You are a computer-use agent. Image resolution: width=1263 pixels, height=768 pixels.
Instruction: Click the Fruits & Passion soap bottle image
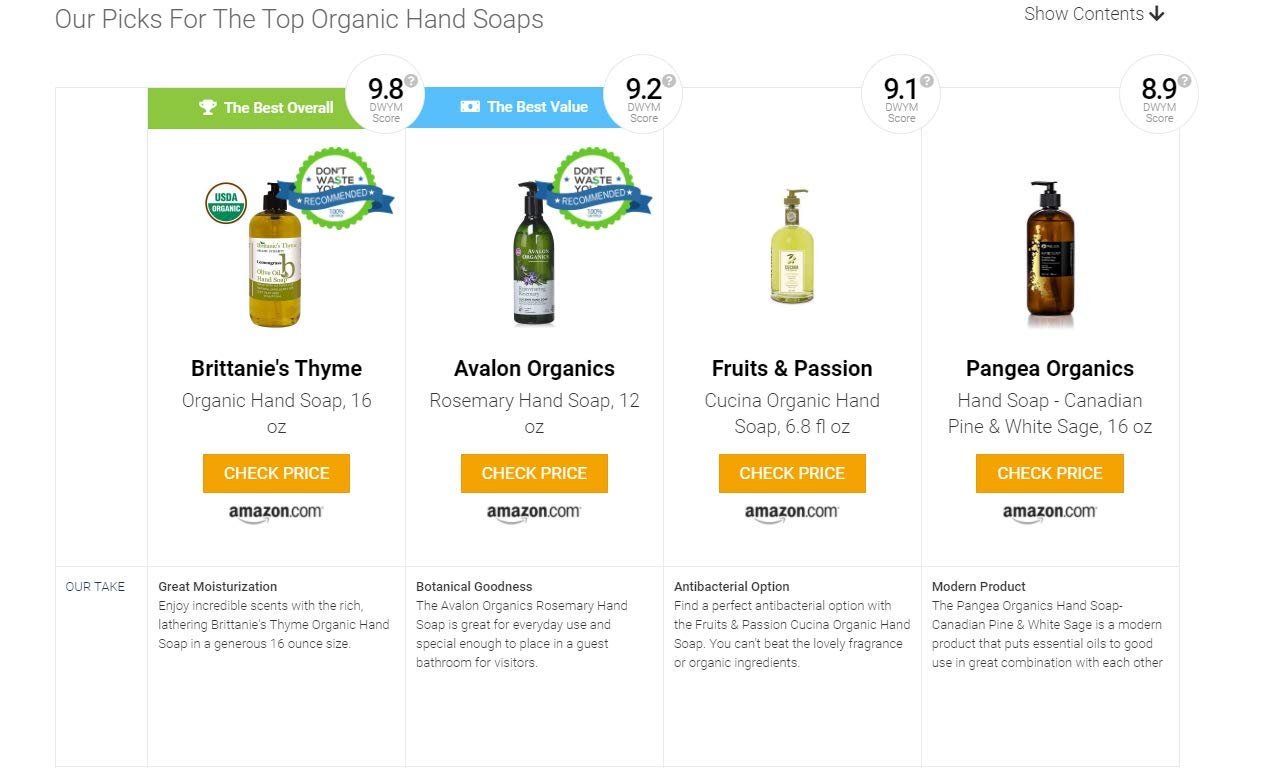(x=792, y=246)
